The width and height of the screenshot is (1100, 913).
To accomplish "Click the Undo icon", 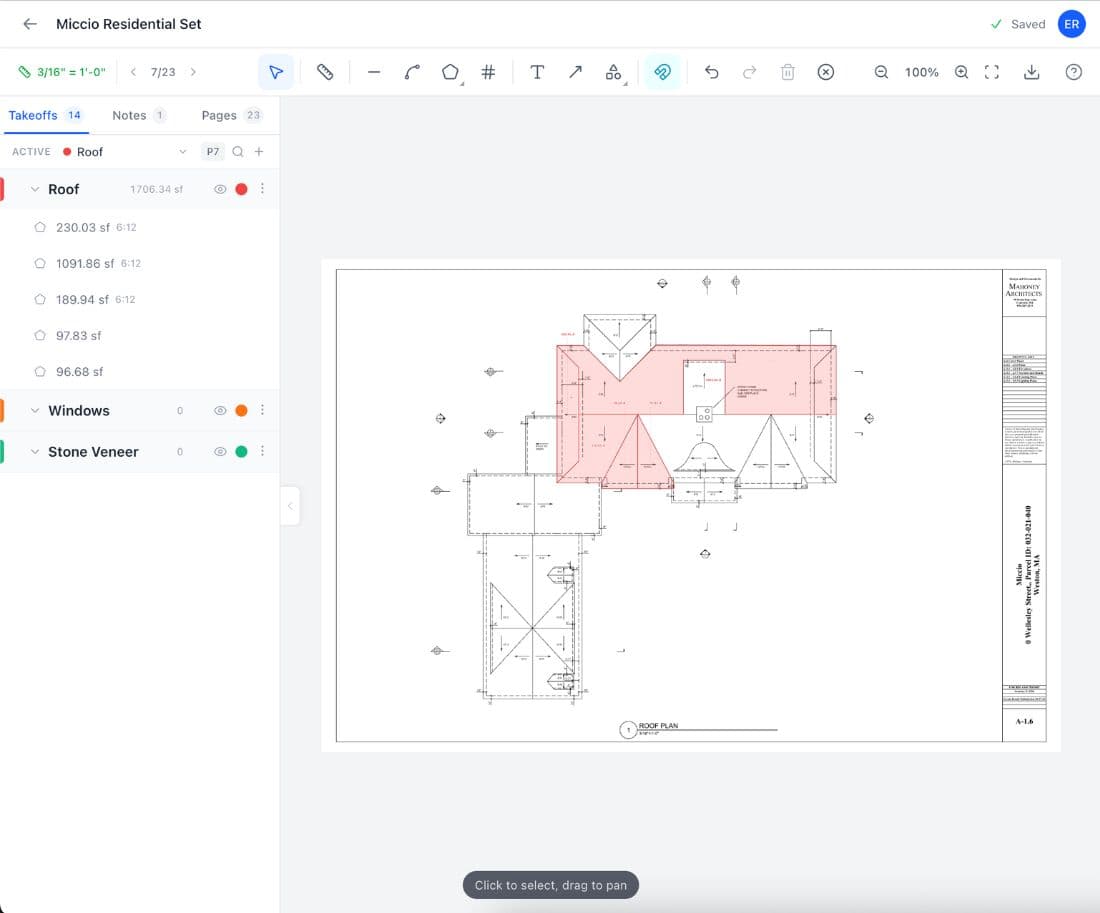I will click(713, 71).
